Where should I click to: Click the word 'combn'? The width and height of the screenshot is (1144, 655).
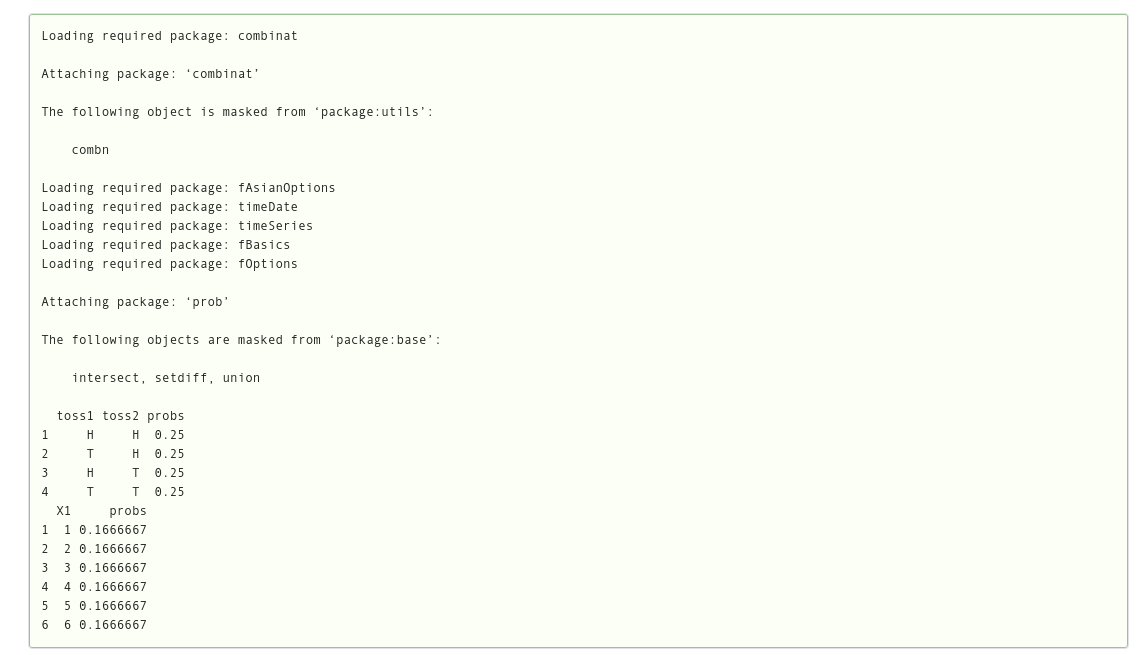pyautogui.click(x=90, y=150)
